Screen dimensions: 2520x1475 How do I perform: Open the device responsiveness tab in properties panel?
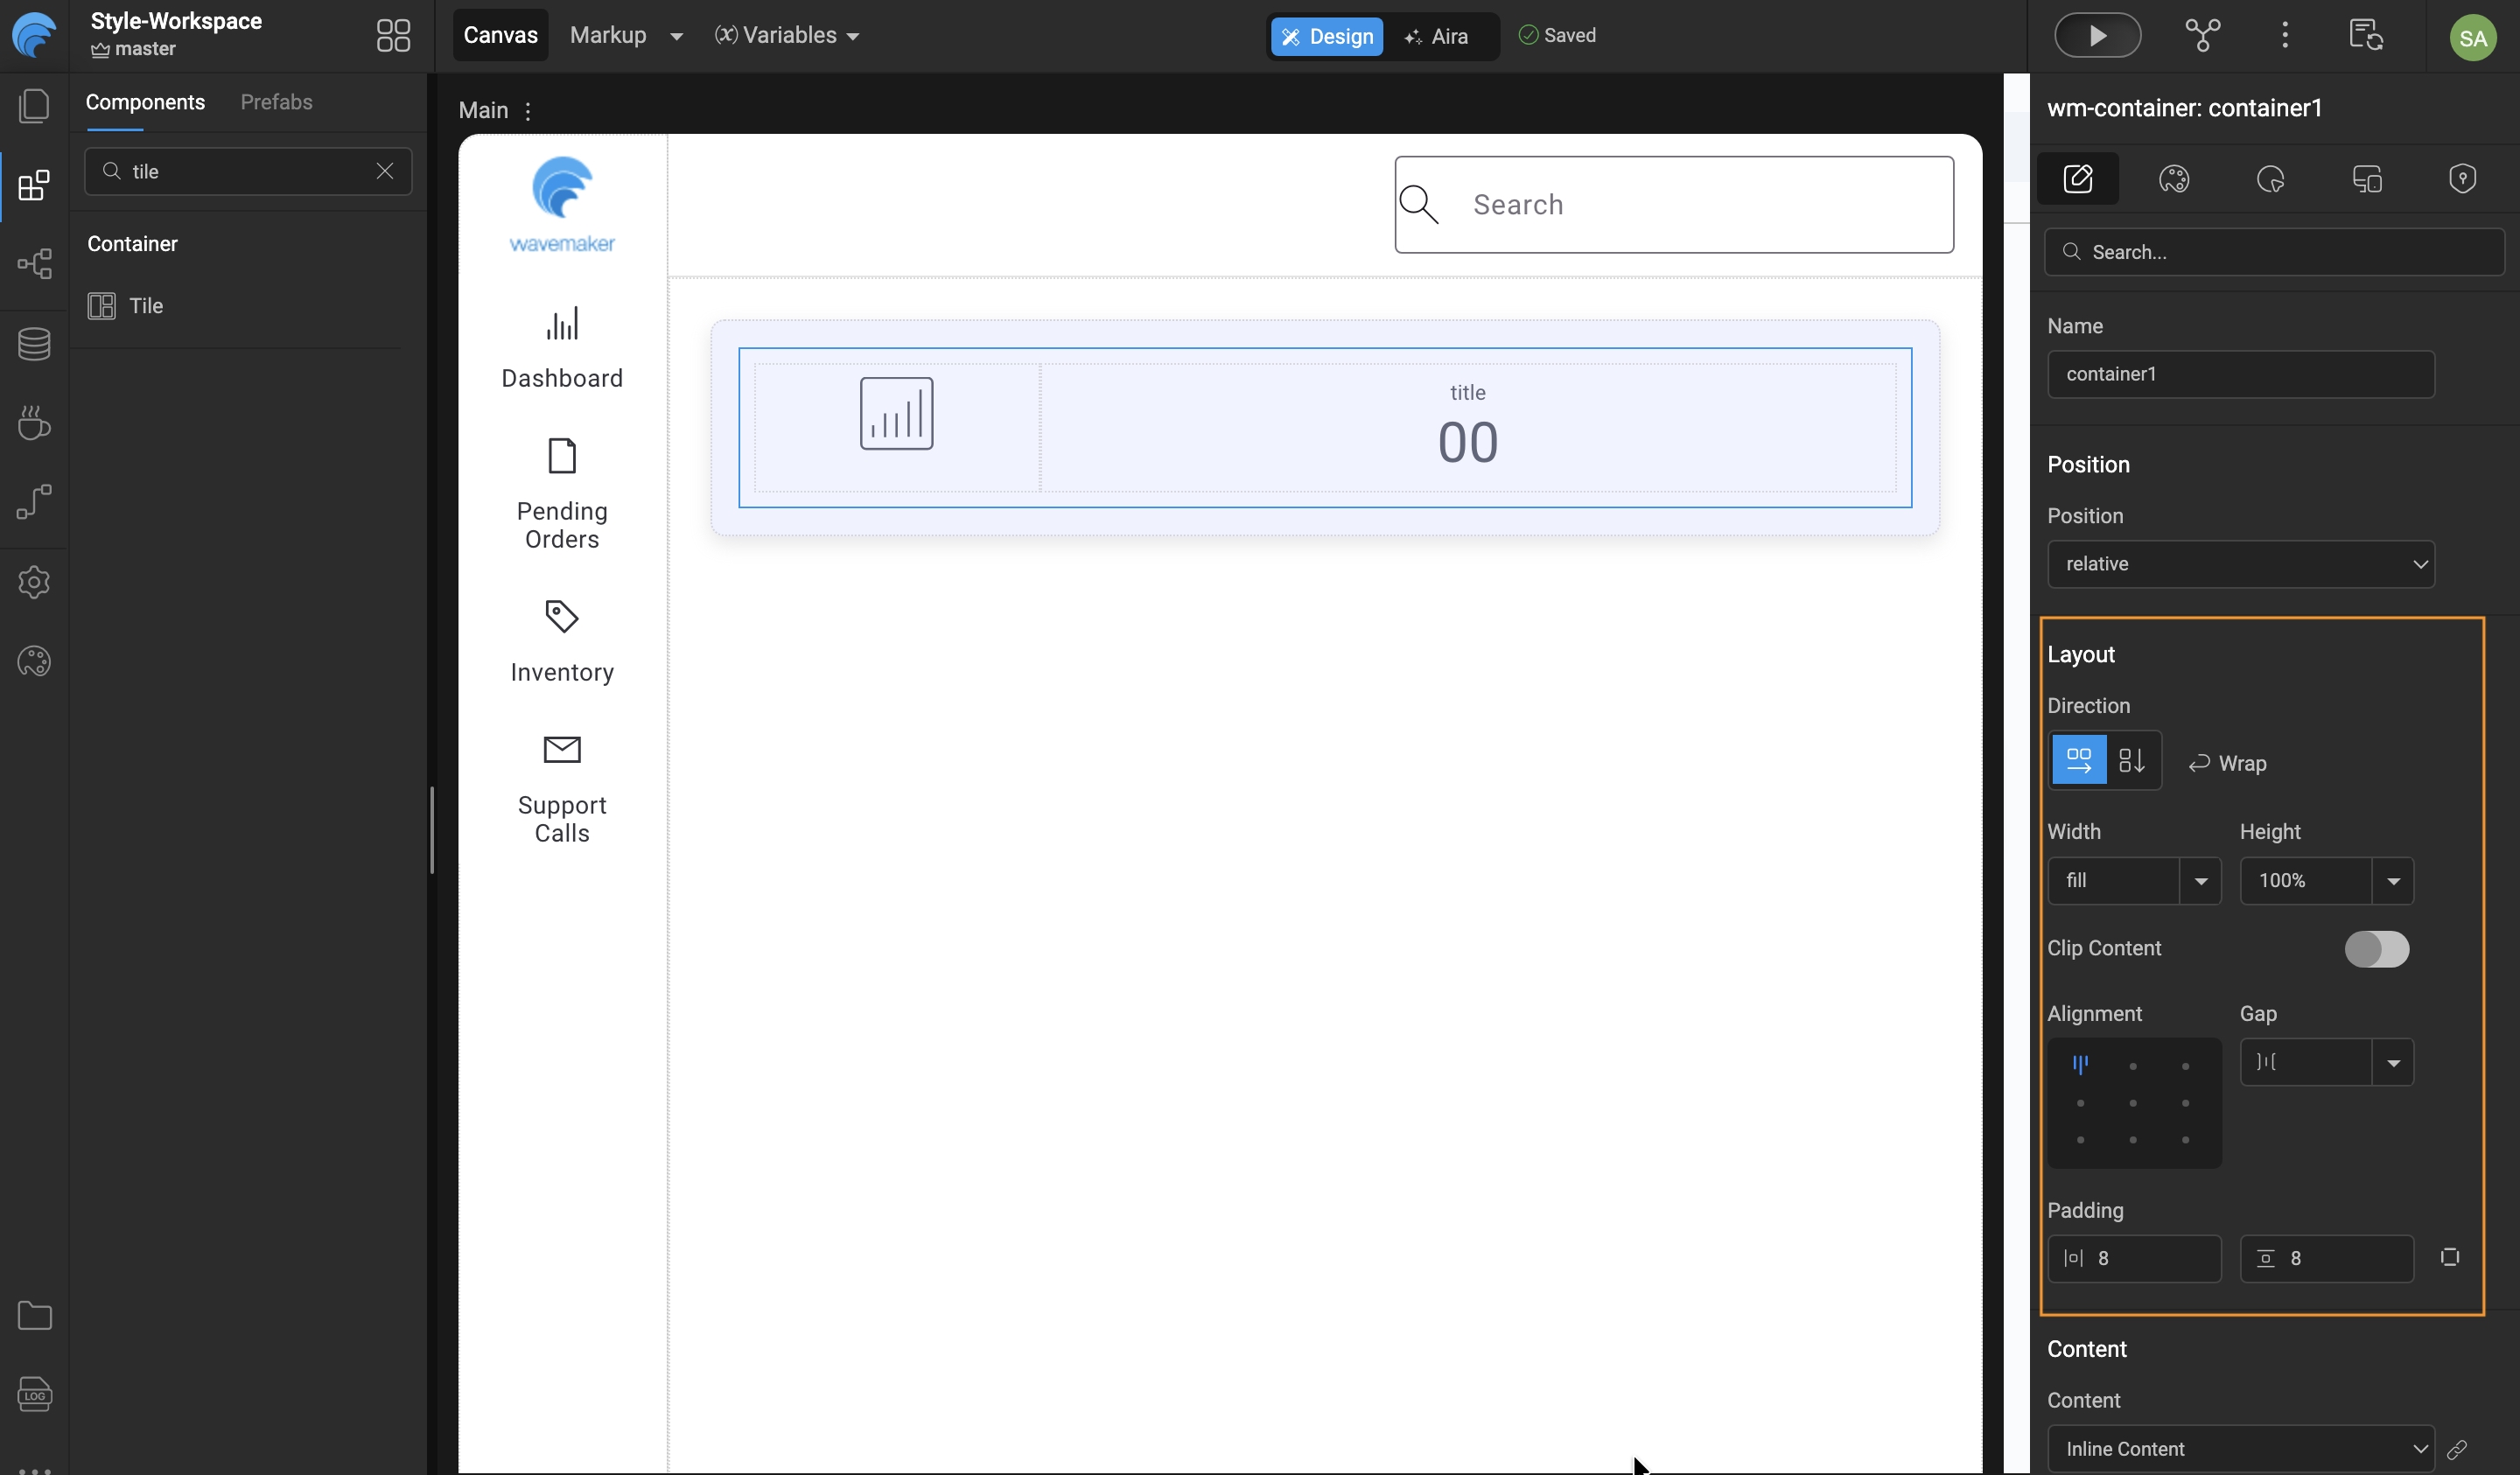[2366, 179]
